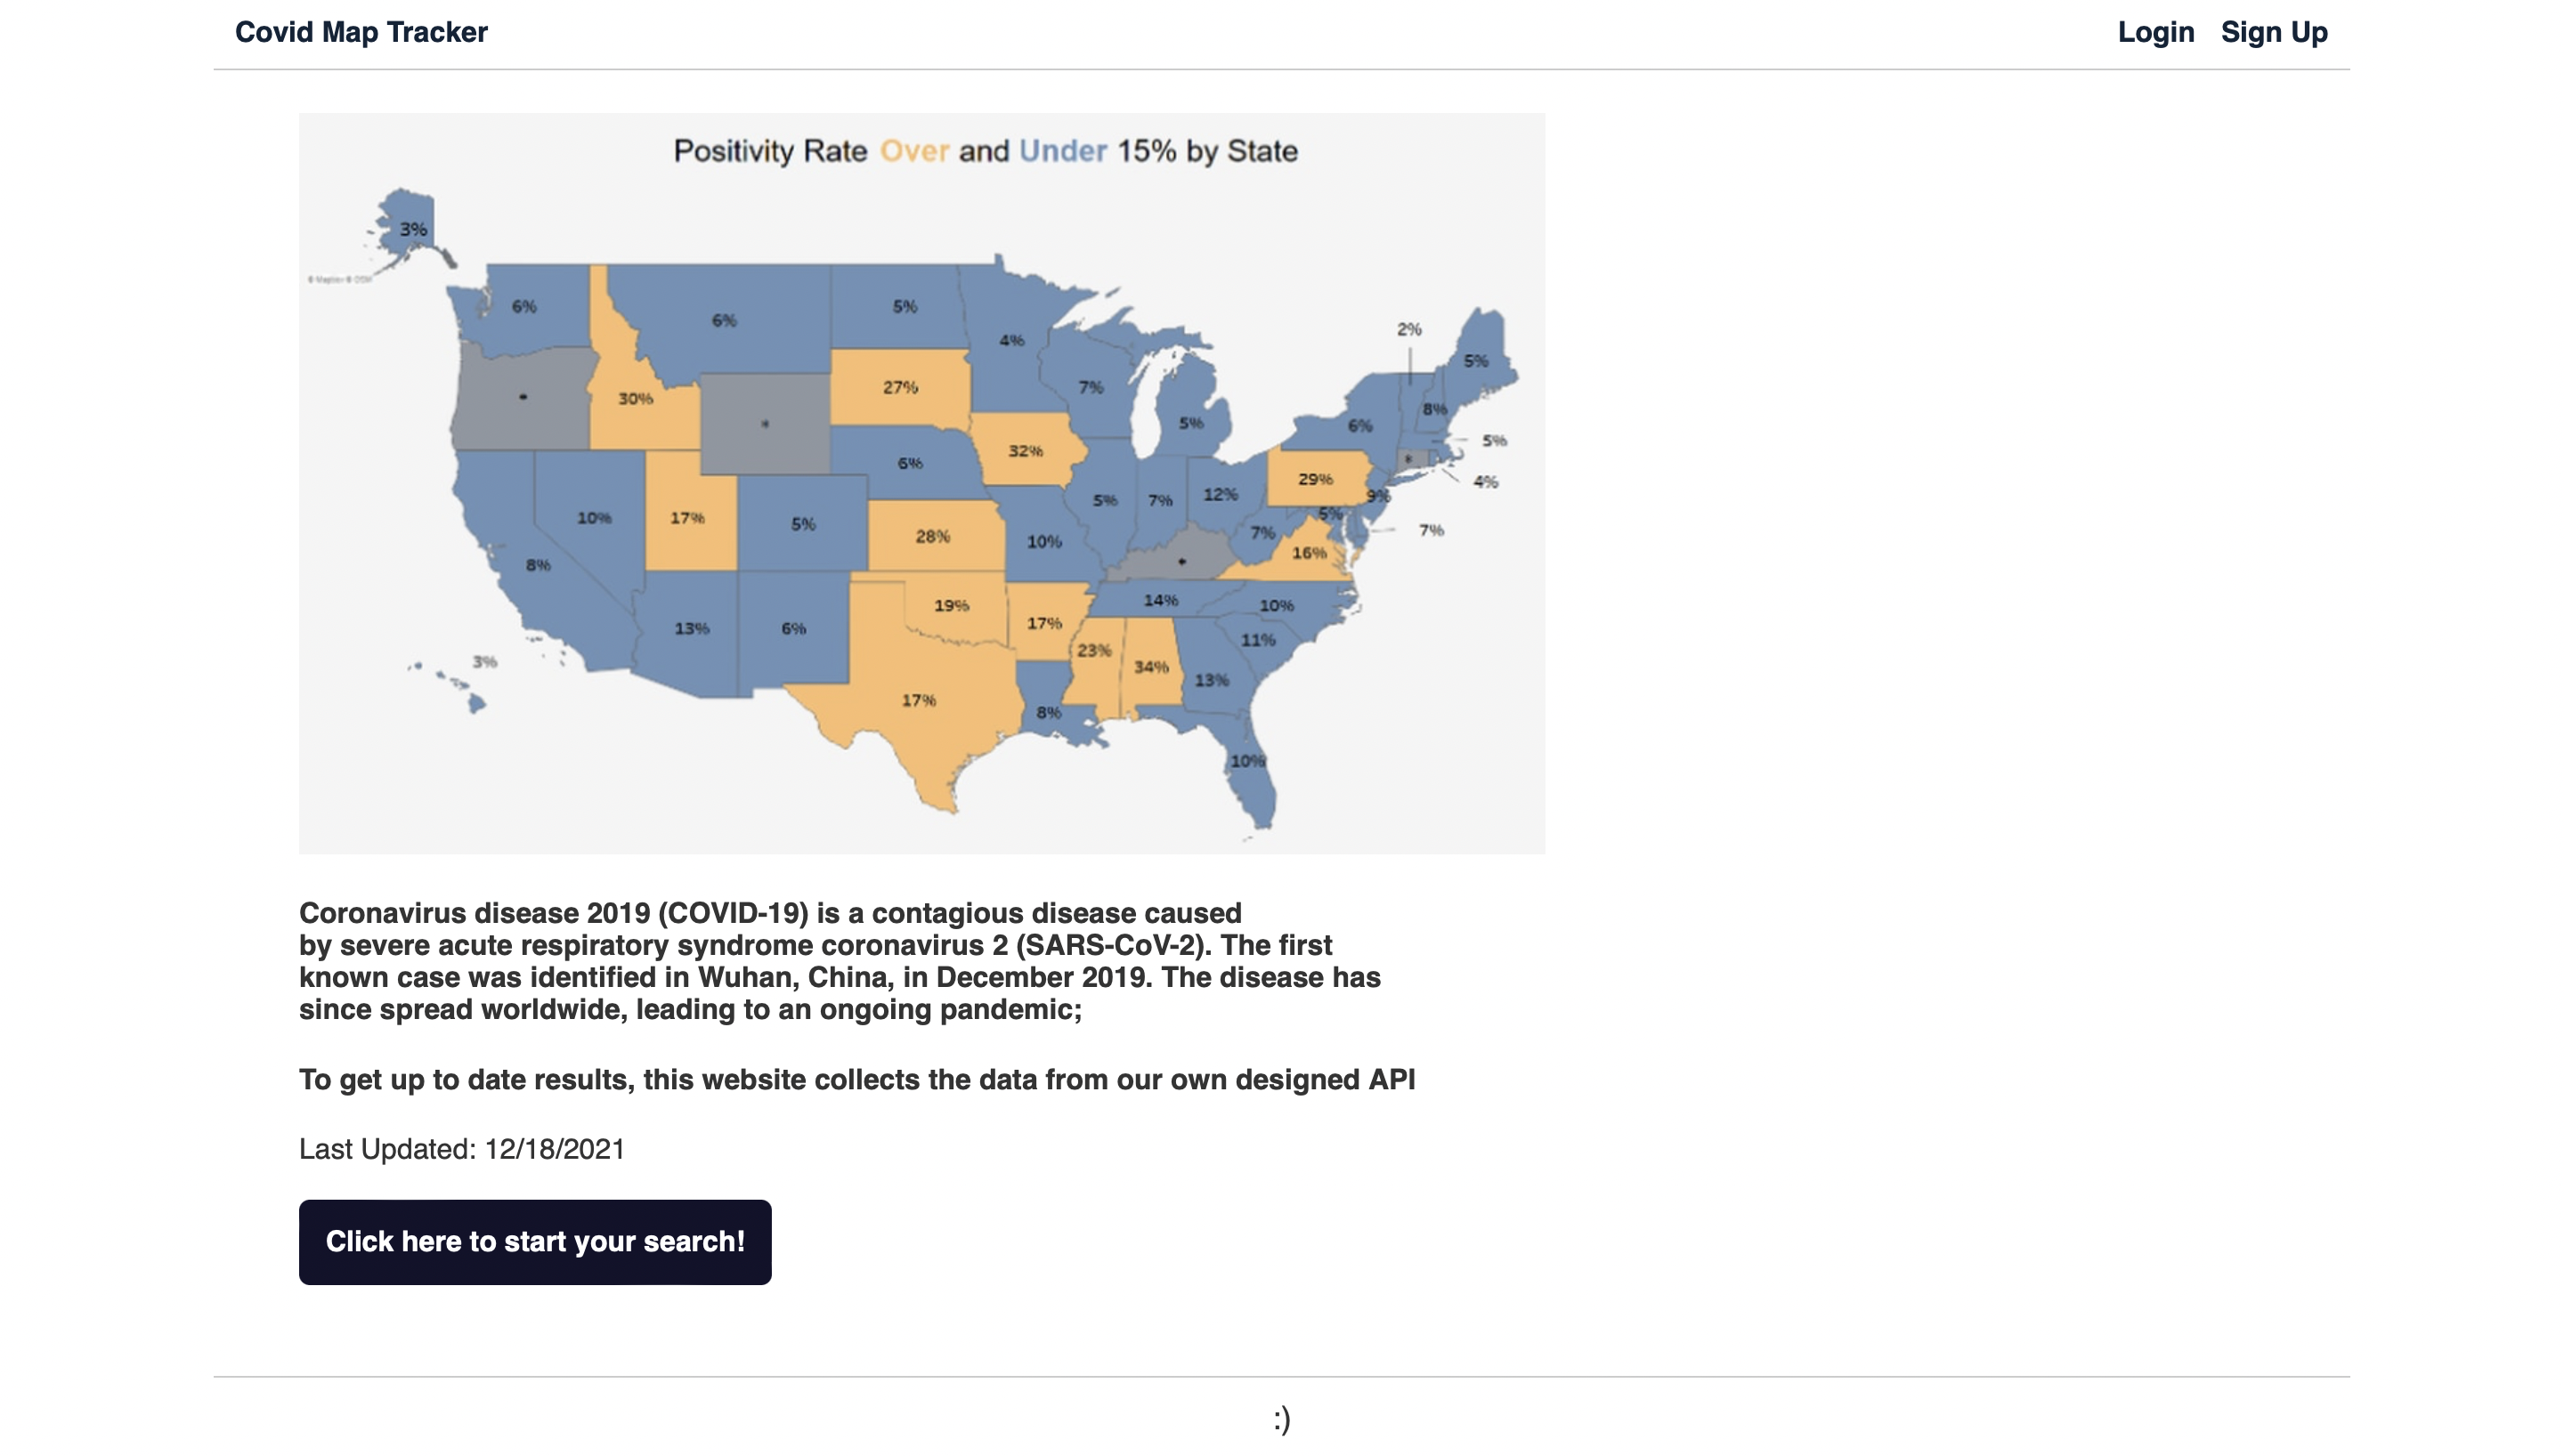
Task: Click the smiley face in the footer
Action: click(1281, 1418)
